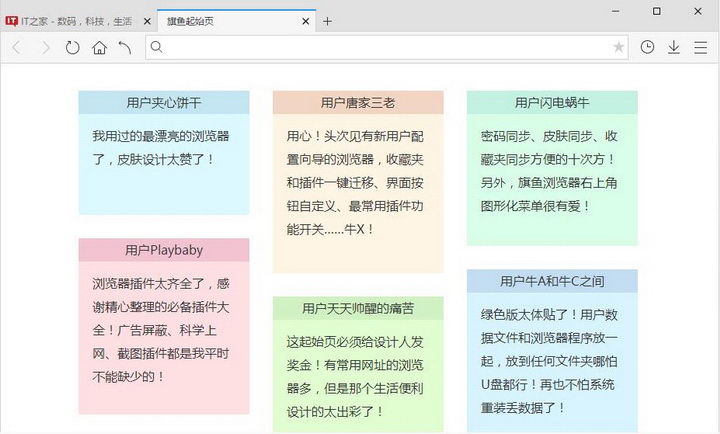Click text 重装丢数据了！
The image size is (720, 434).
tap(523, 408)
